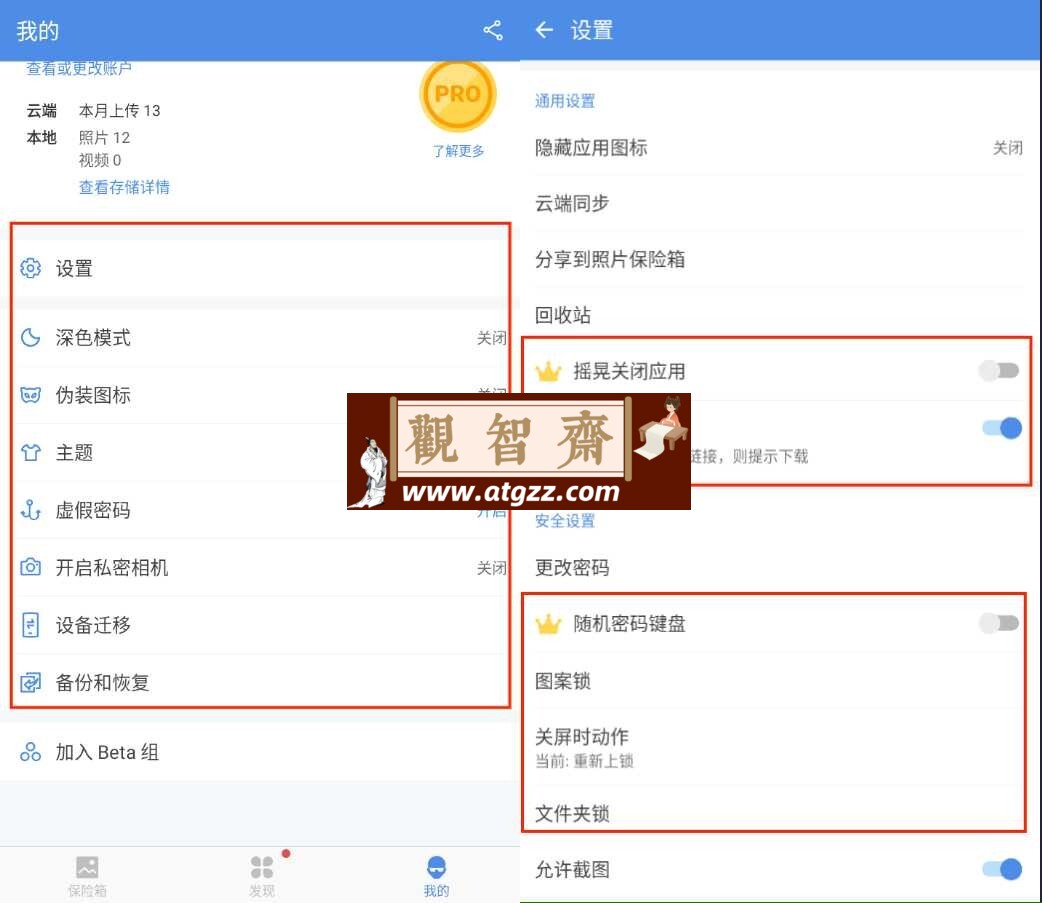The image size is (1042, 903).
Task: Tap the moon icon for 深色模式
Action: click(31, 338)
